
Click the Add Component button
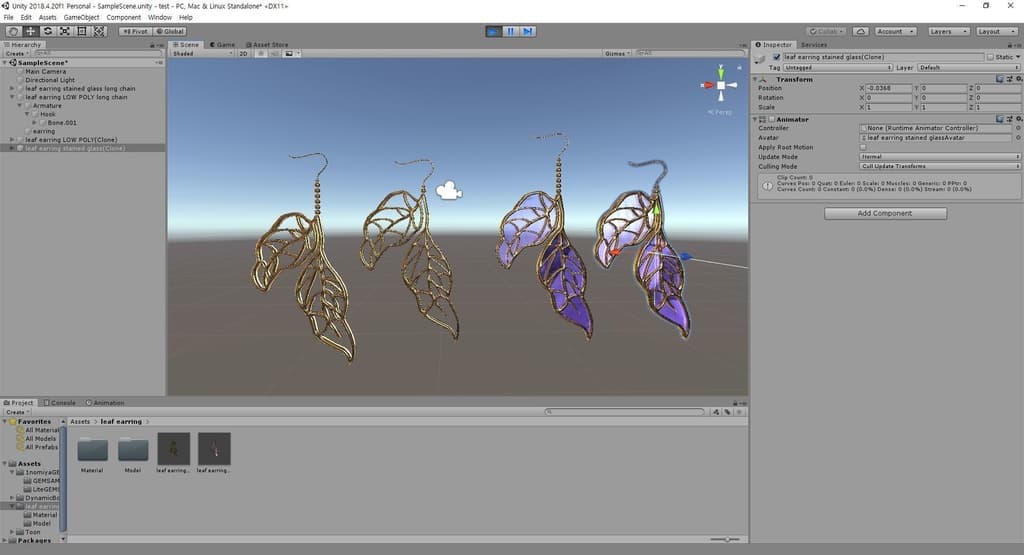pyautogui.click(x=885, y=213)
